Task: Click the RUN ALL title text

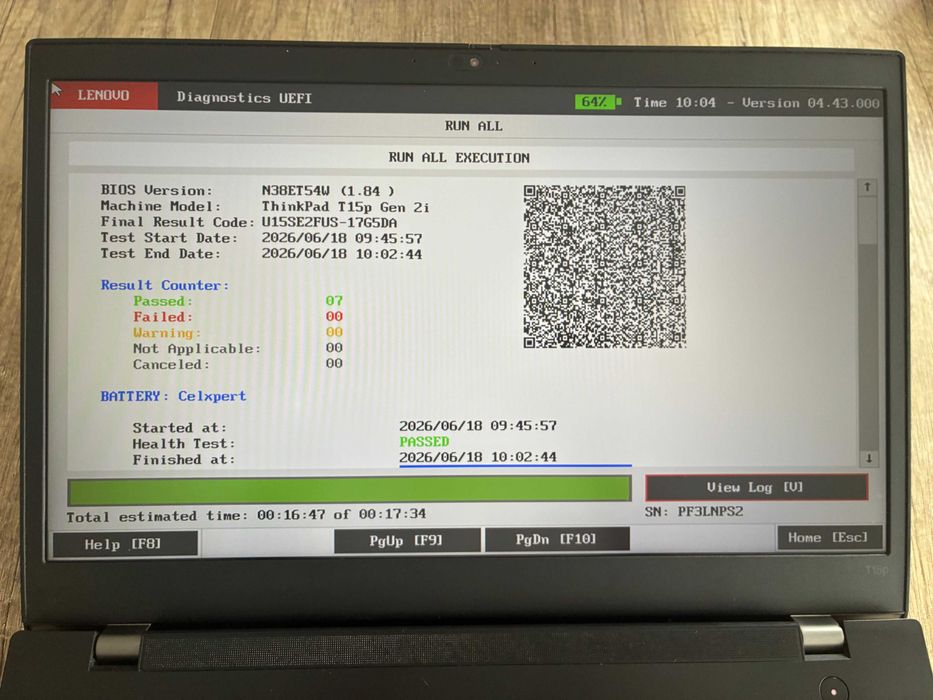Action: point(474,126)
